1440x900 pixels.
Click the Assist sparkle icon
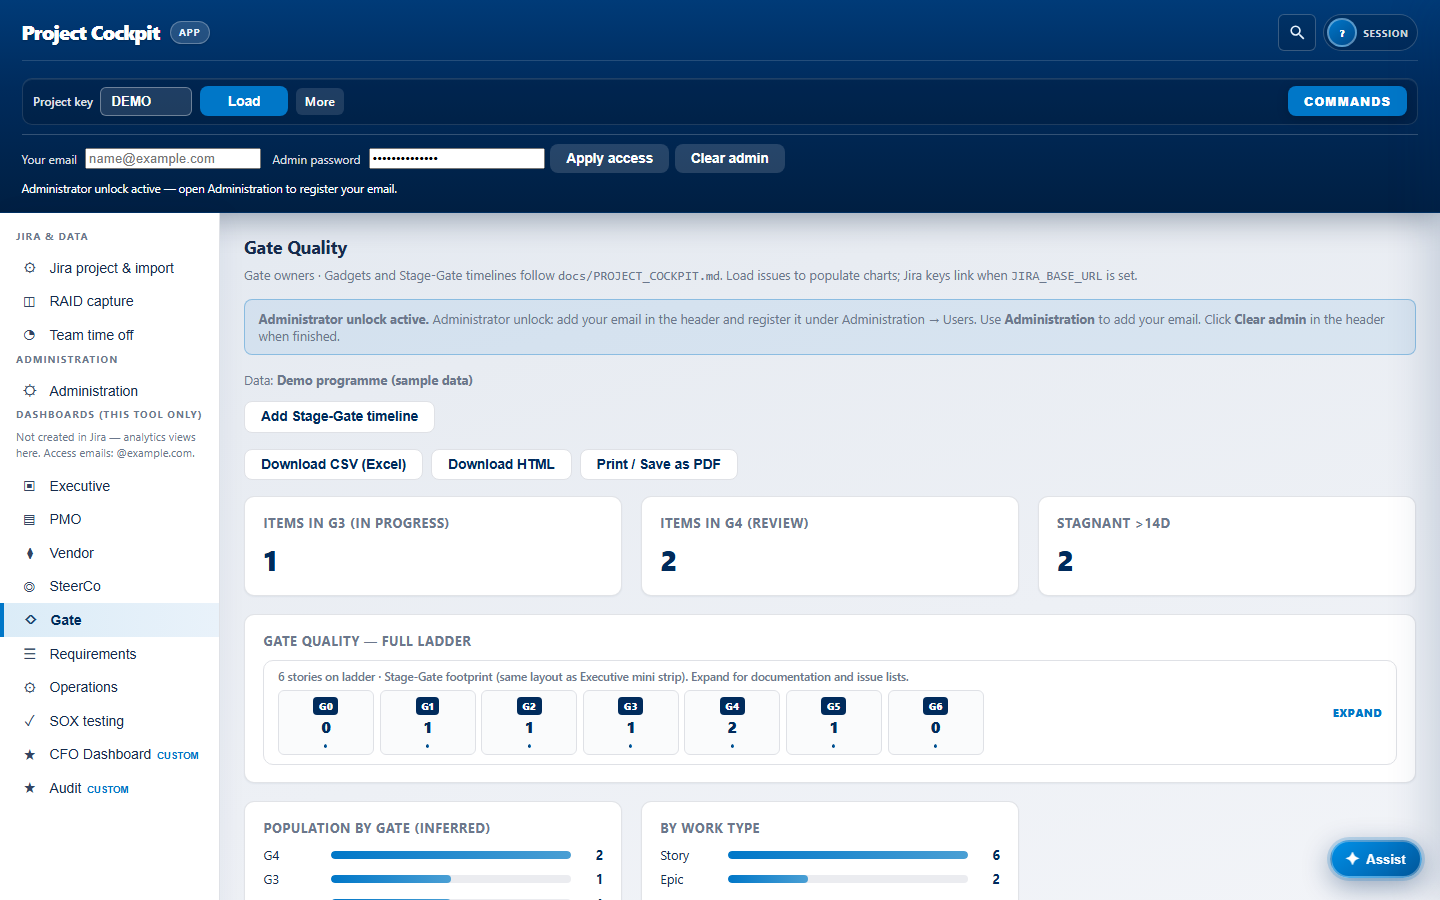(1352, 859)
